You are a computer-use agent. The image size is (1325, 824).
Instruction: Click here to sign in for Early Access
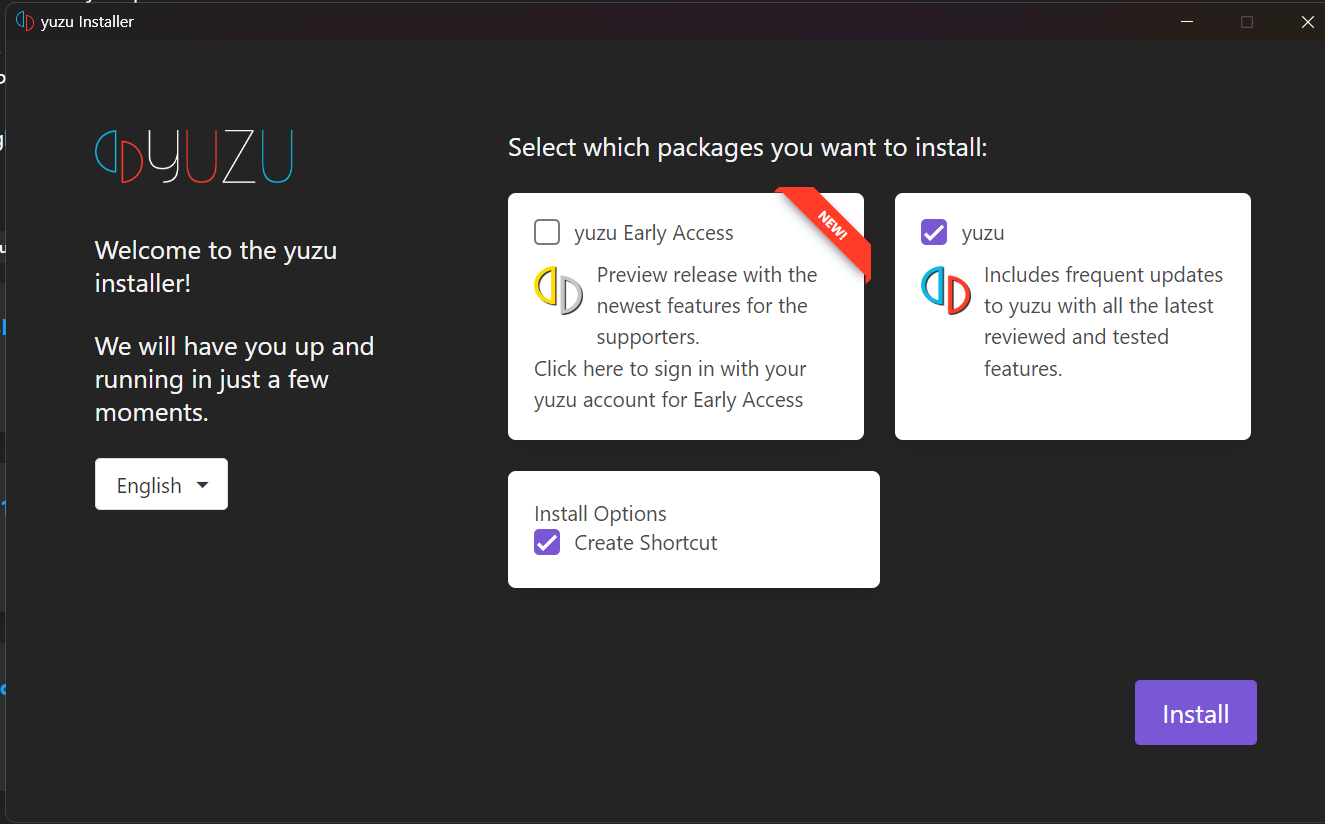coord(670,384)
